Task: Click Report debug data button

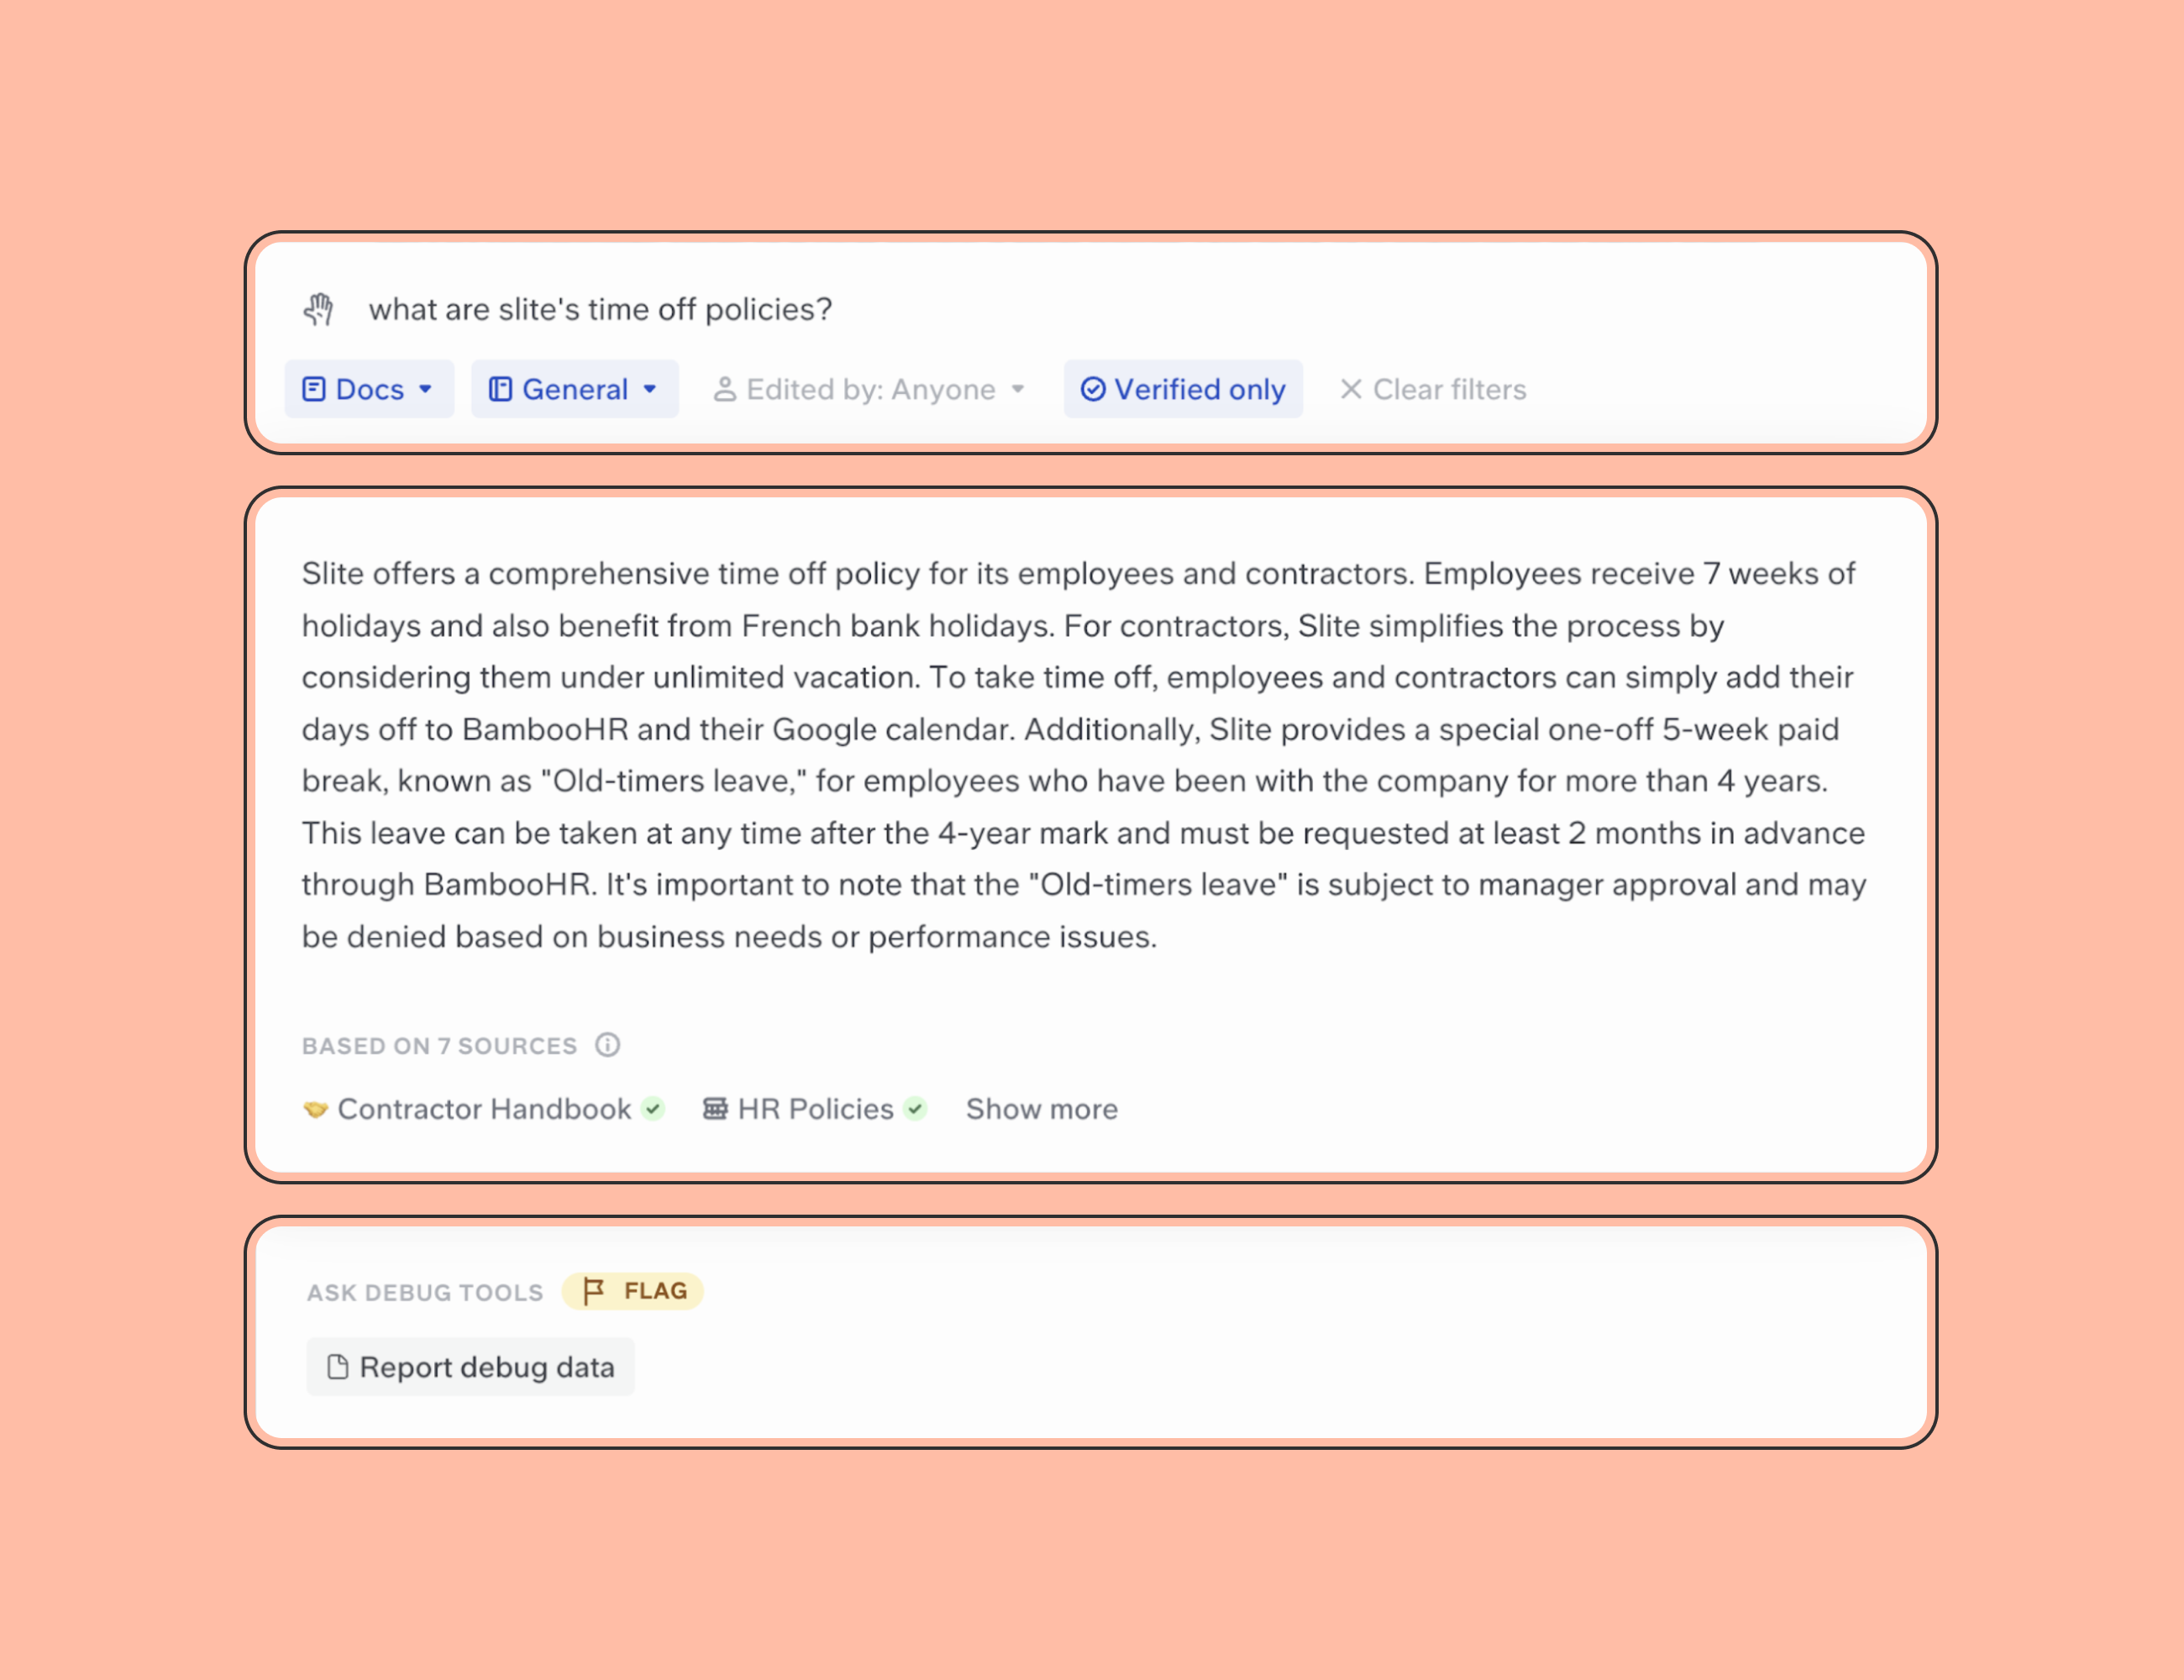Action: click(470, 1366)
